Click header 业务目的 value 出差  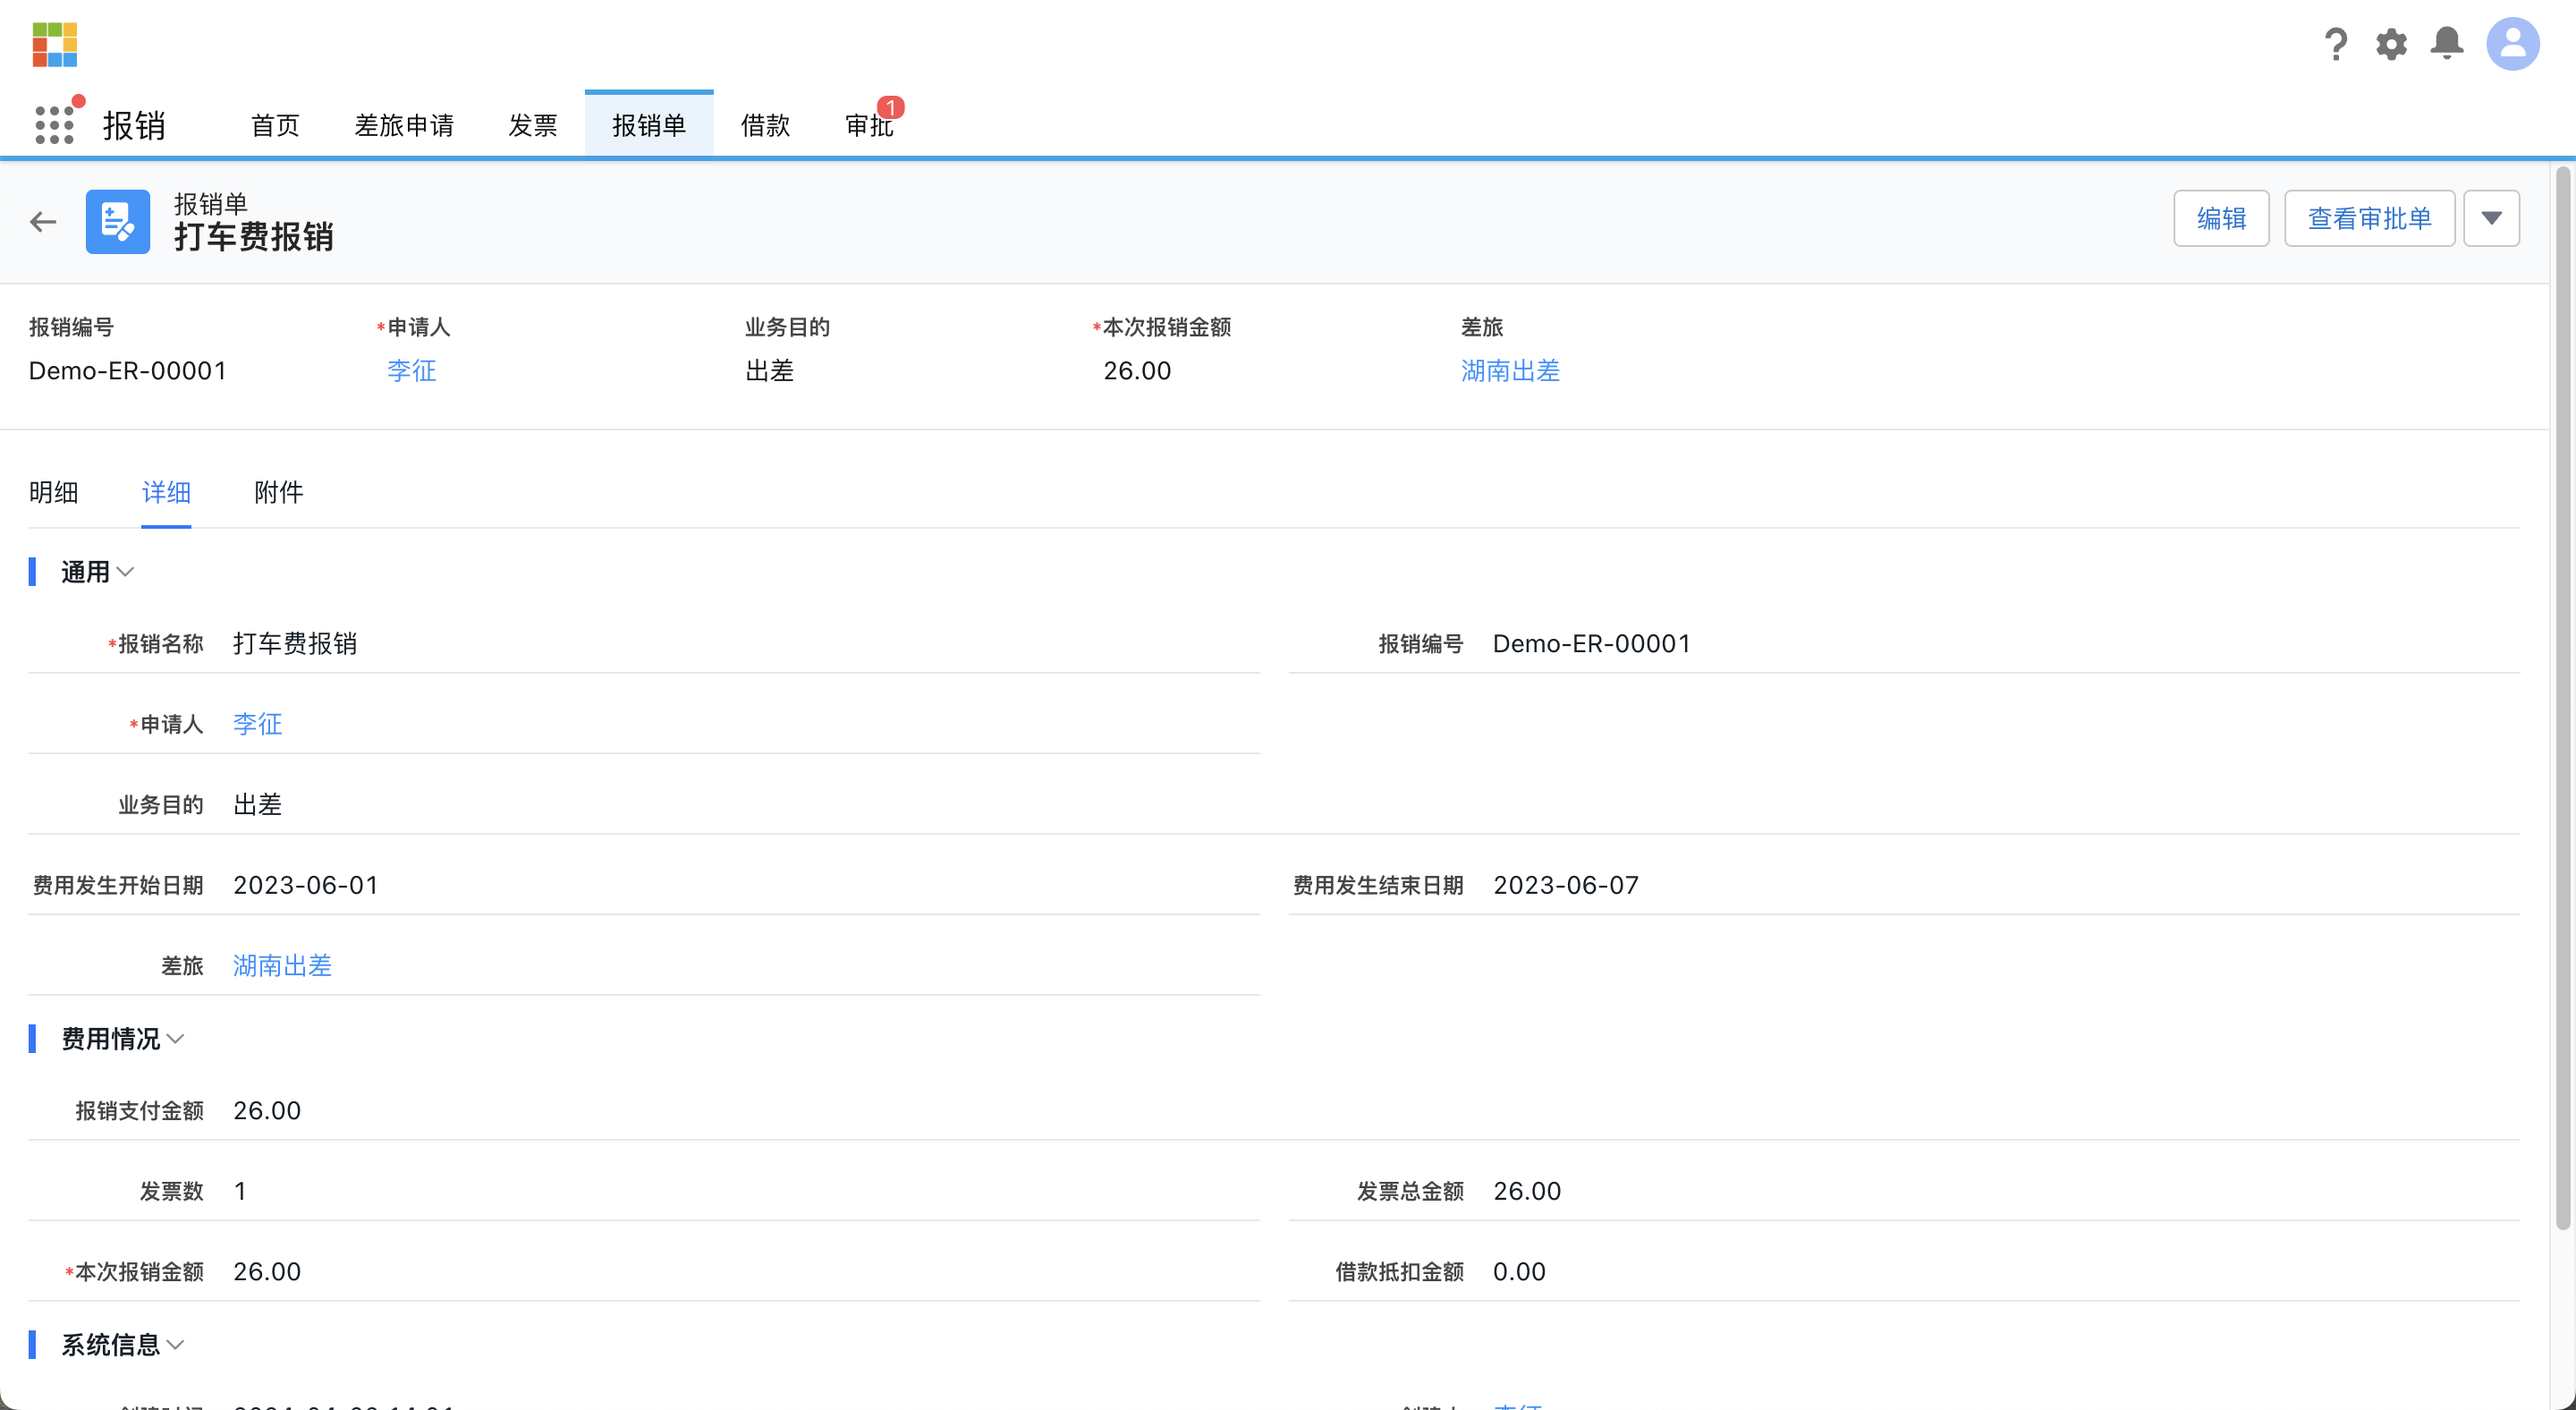[770, 370]
